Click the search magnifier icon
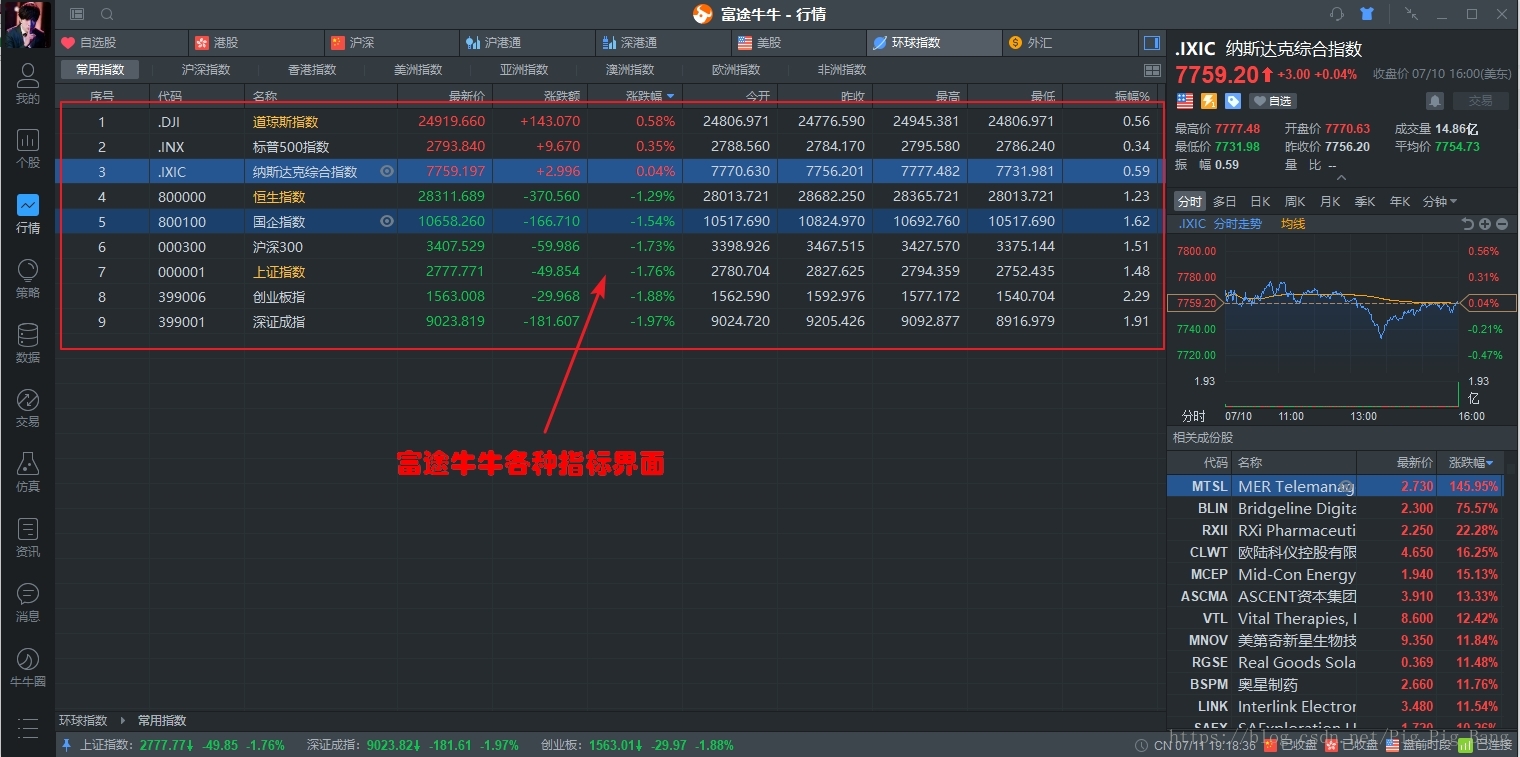Image resolution: width=1520 pixels, height=757 pixels. pos(107,14)
